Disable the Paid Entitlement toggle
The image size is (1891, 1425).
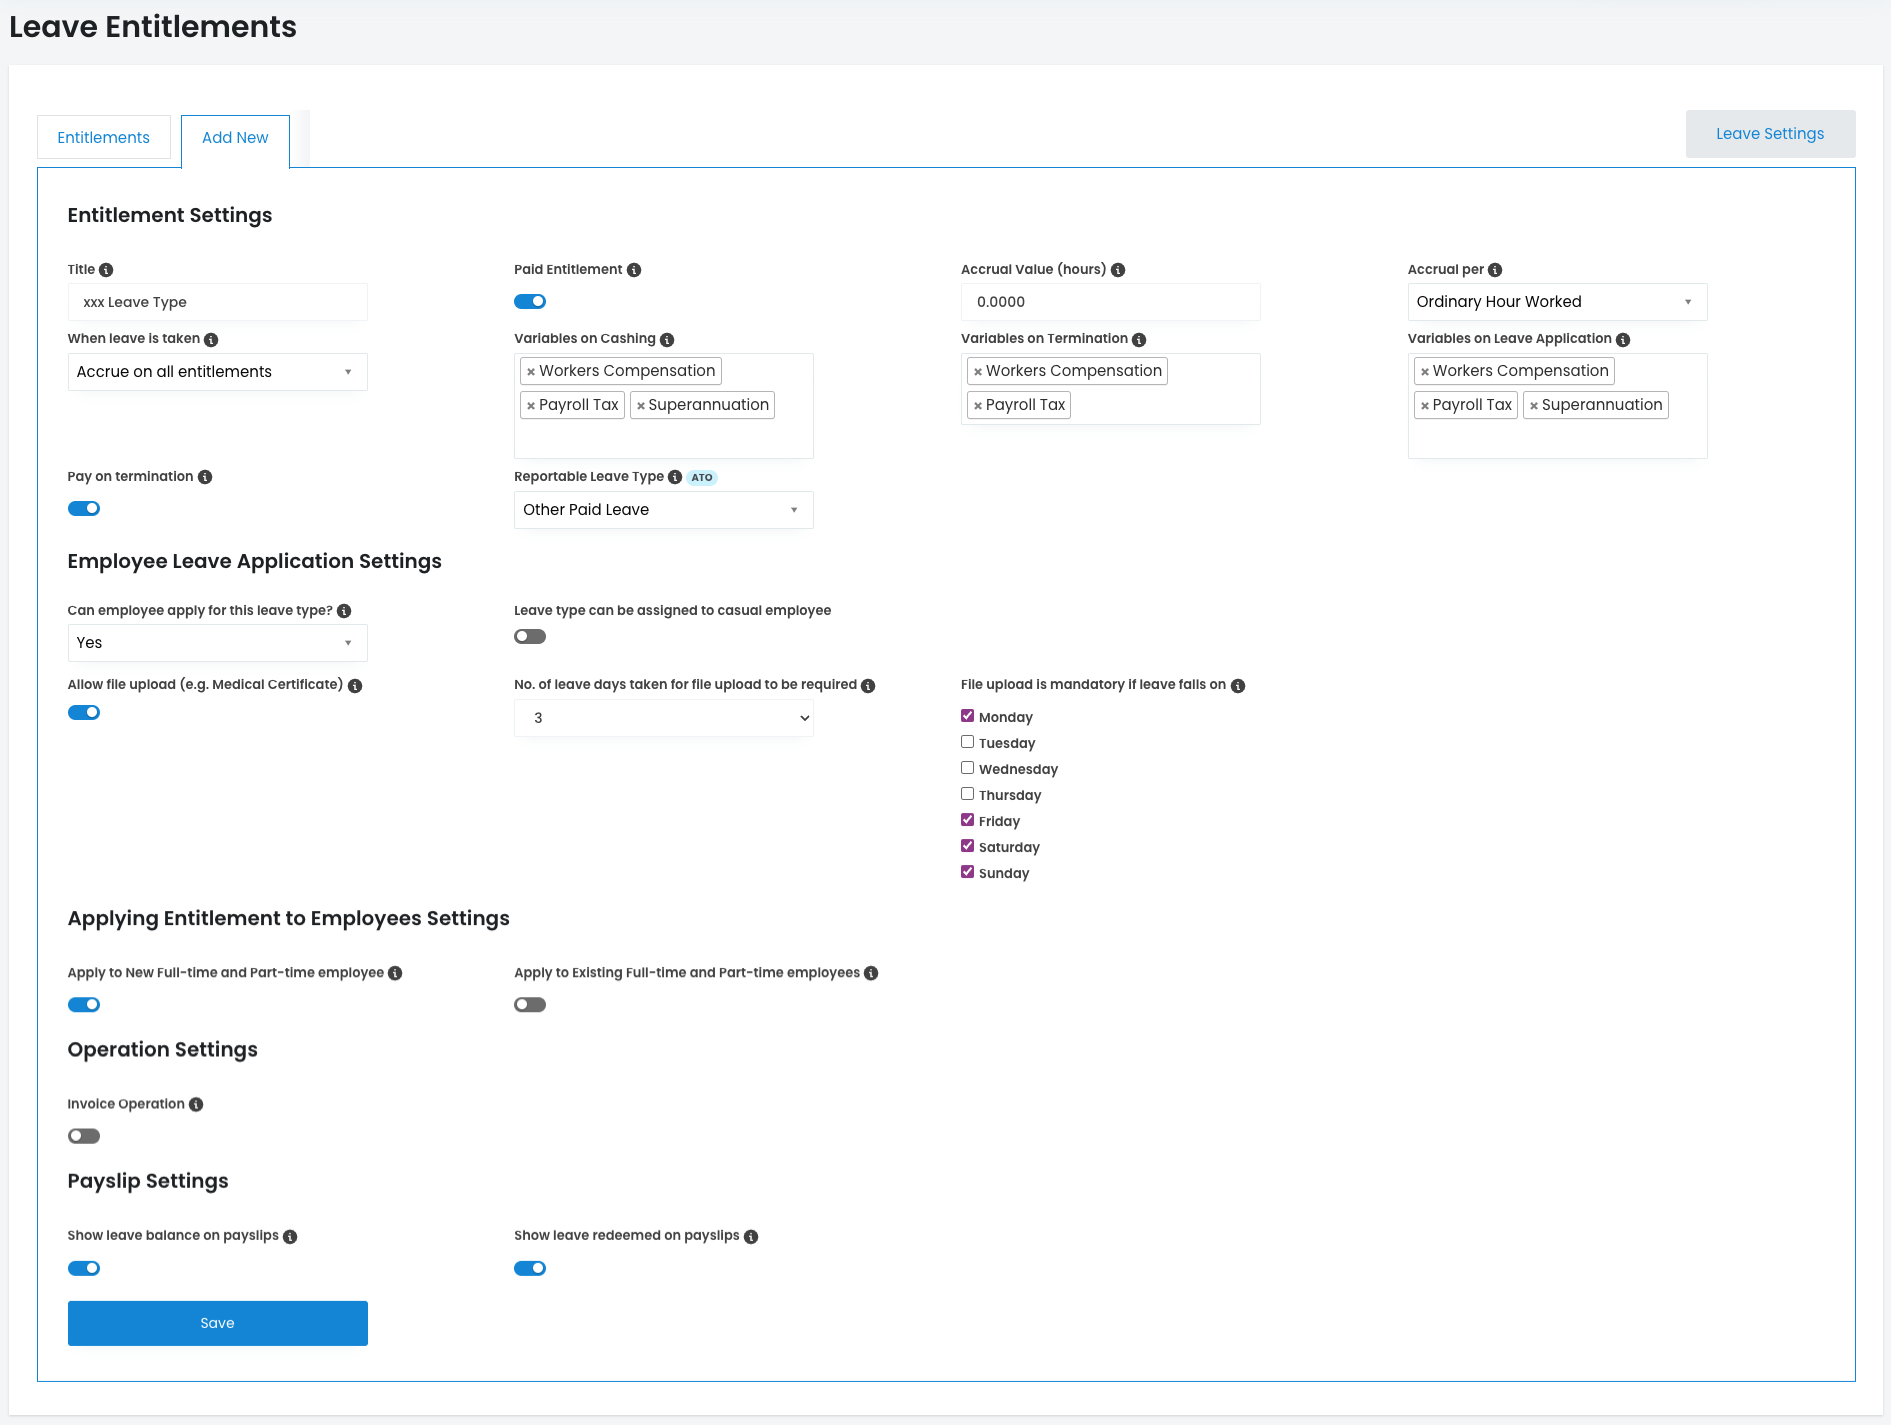530,302
